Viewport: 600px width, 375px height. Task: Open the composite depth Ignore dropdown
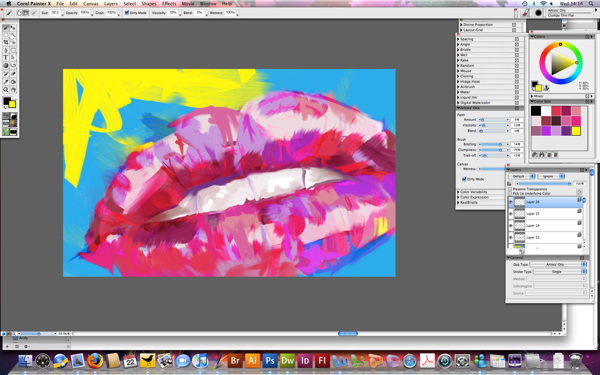click(x=551, y=176)
